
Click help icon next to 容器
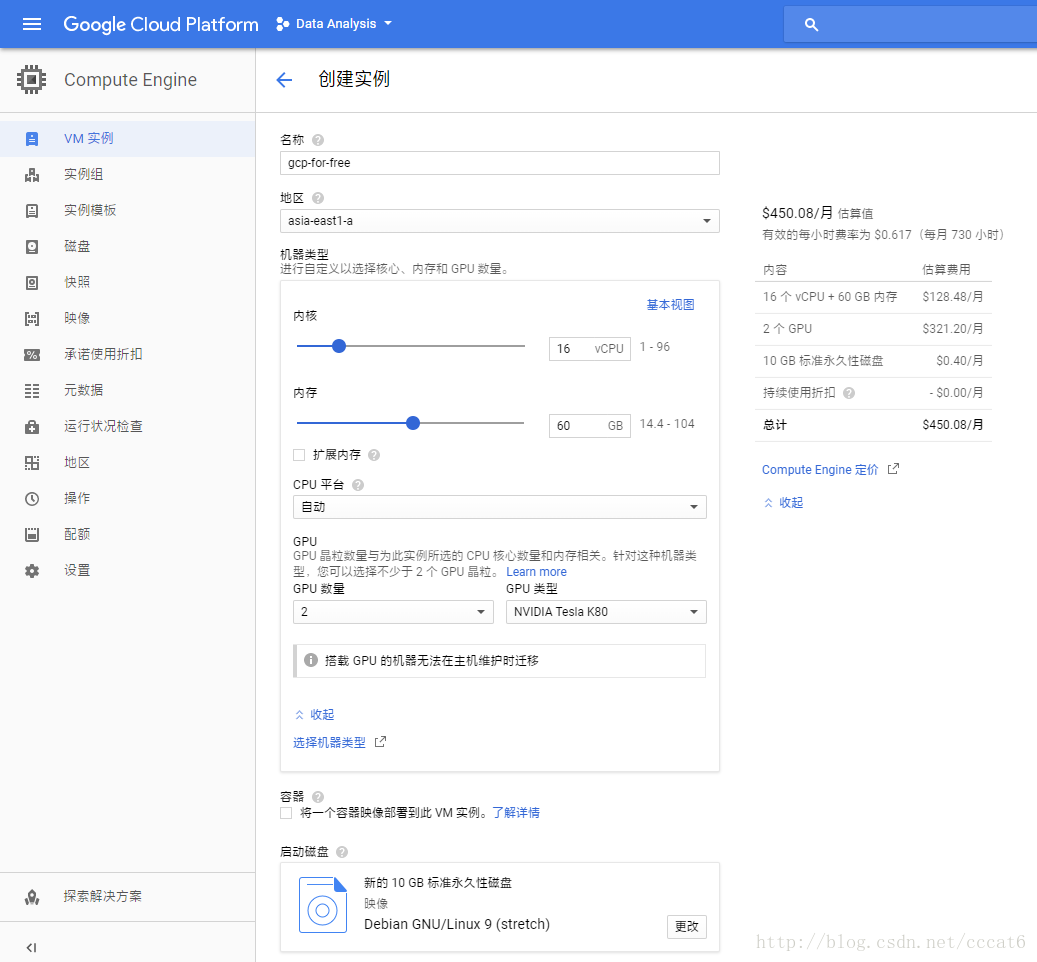(x=318, y=797)
